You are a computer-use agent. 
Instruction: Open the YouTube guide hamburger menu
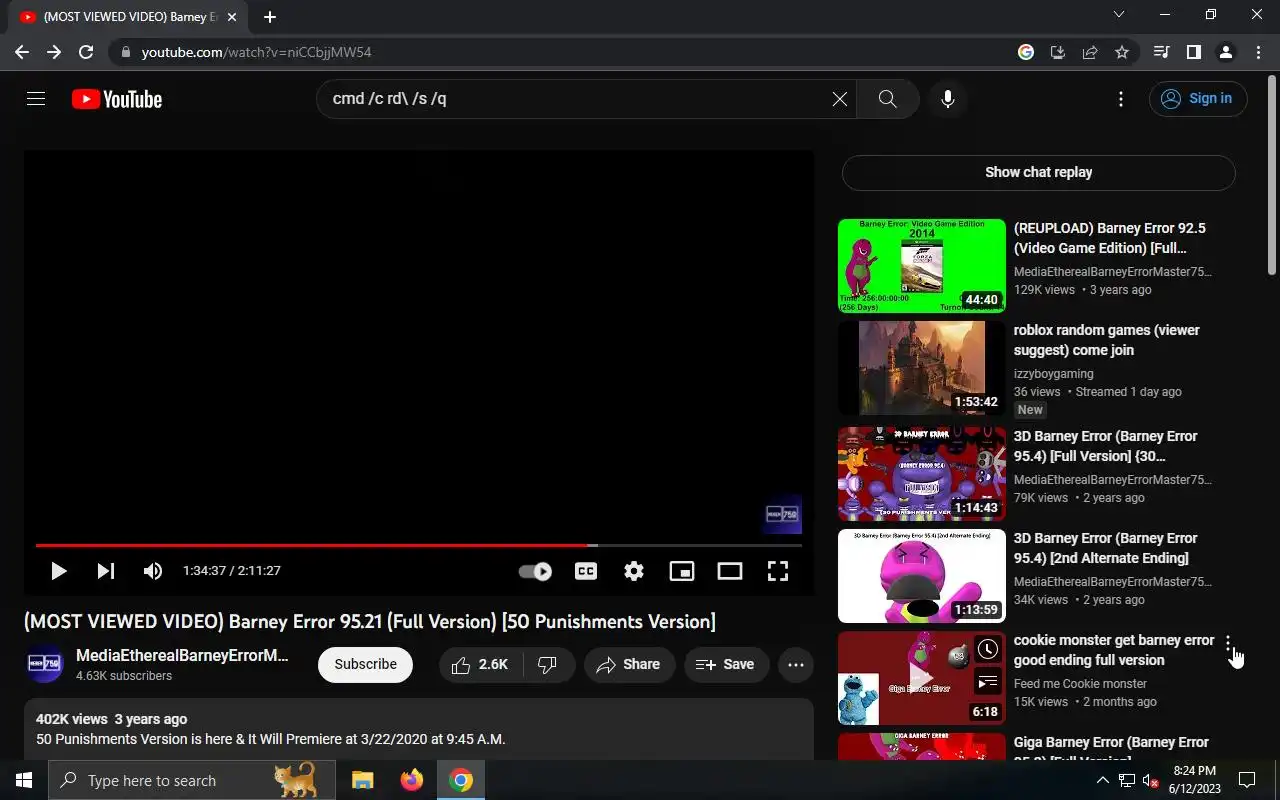click(x=36, y=99)
